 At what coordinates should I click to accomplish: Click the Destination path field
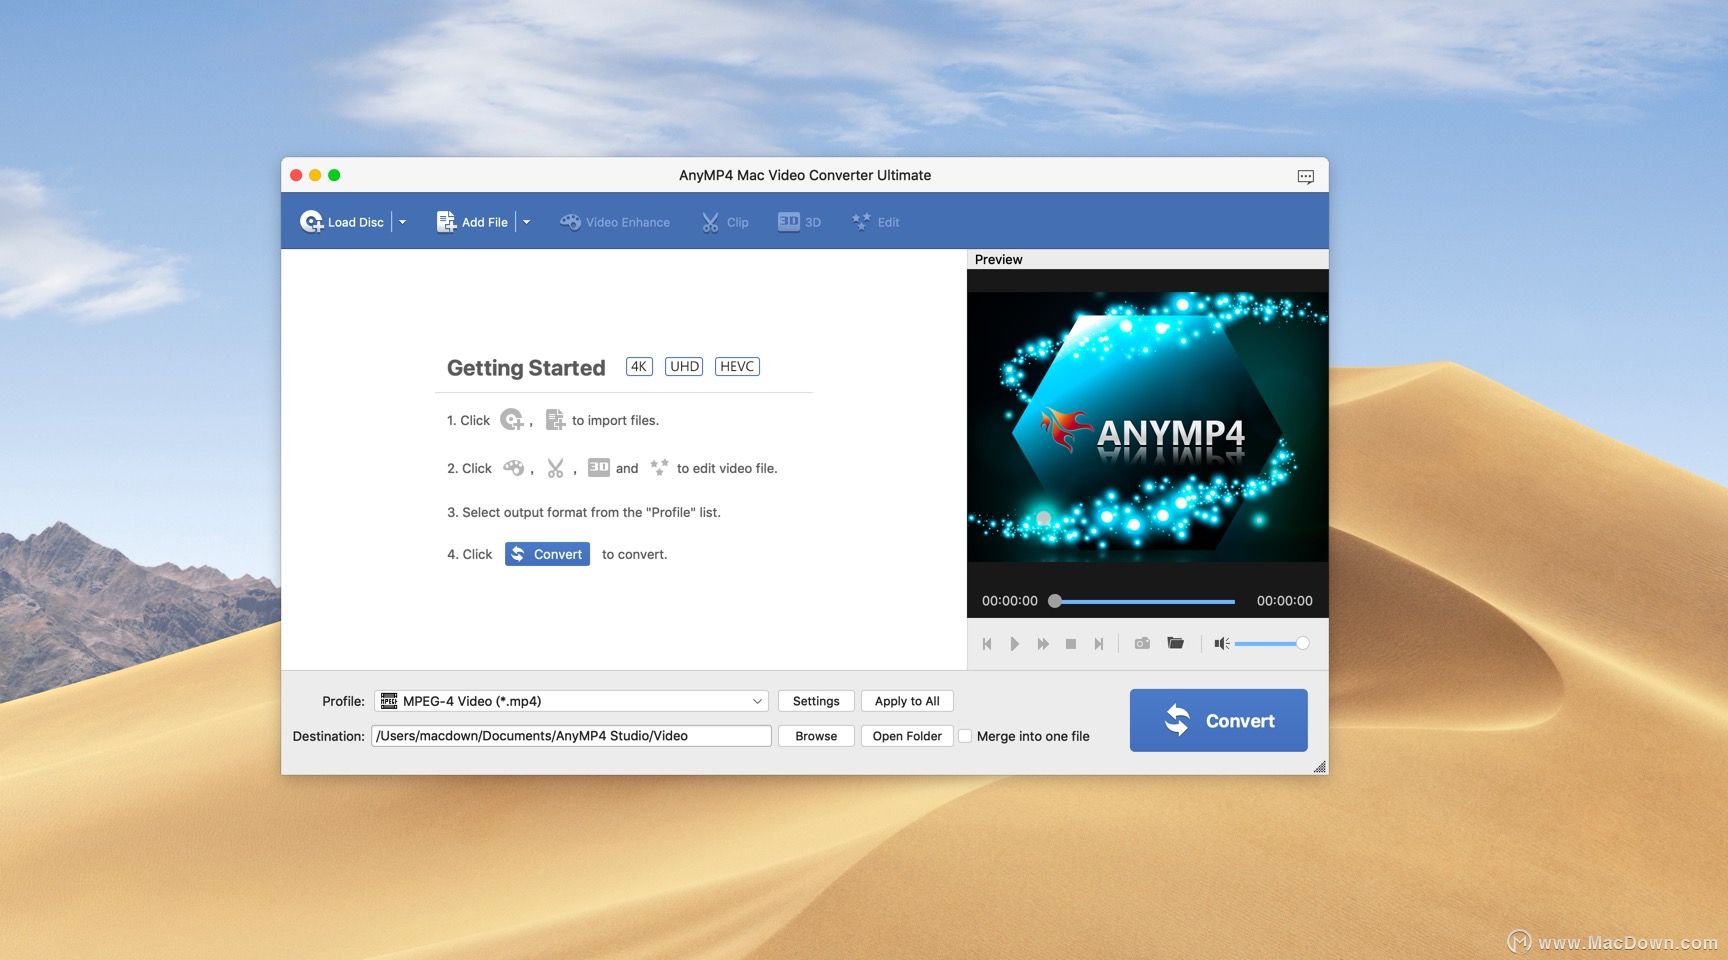[x=571, y=736]
